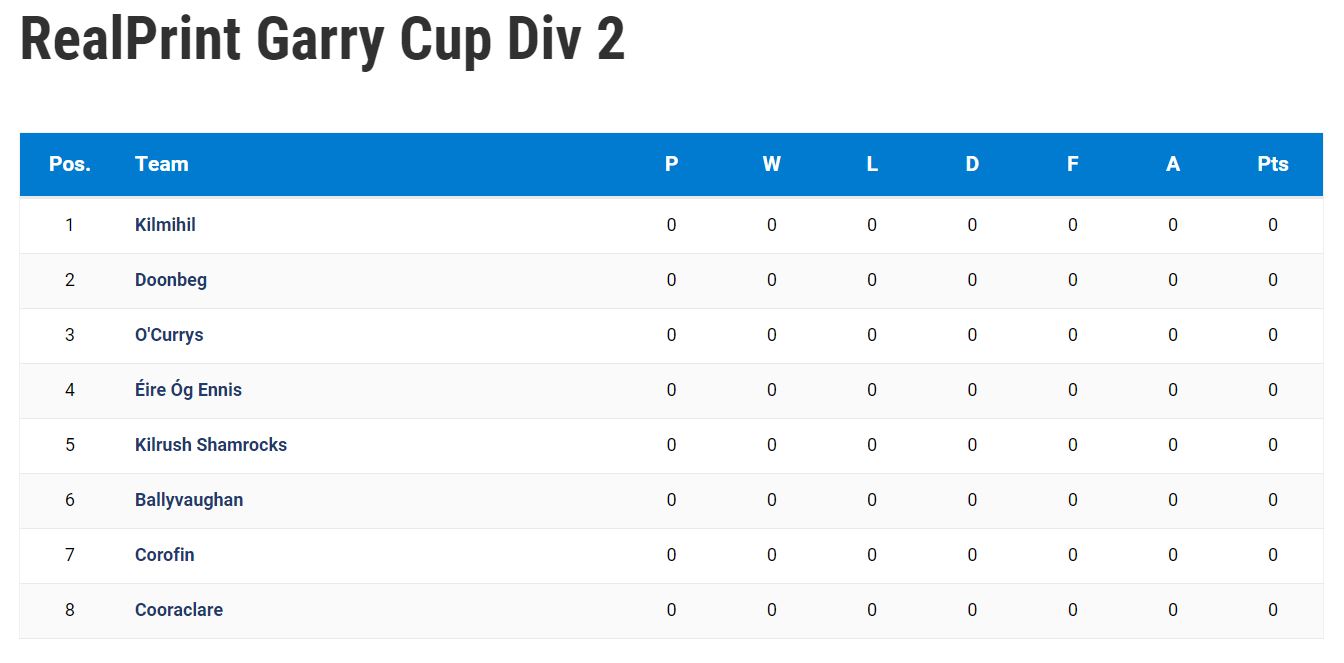Click the Pos. column header
This screenshot has height=663, width=1344.
(70, 164)
